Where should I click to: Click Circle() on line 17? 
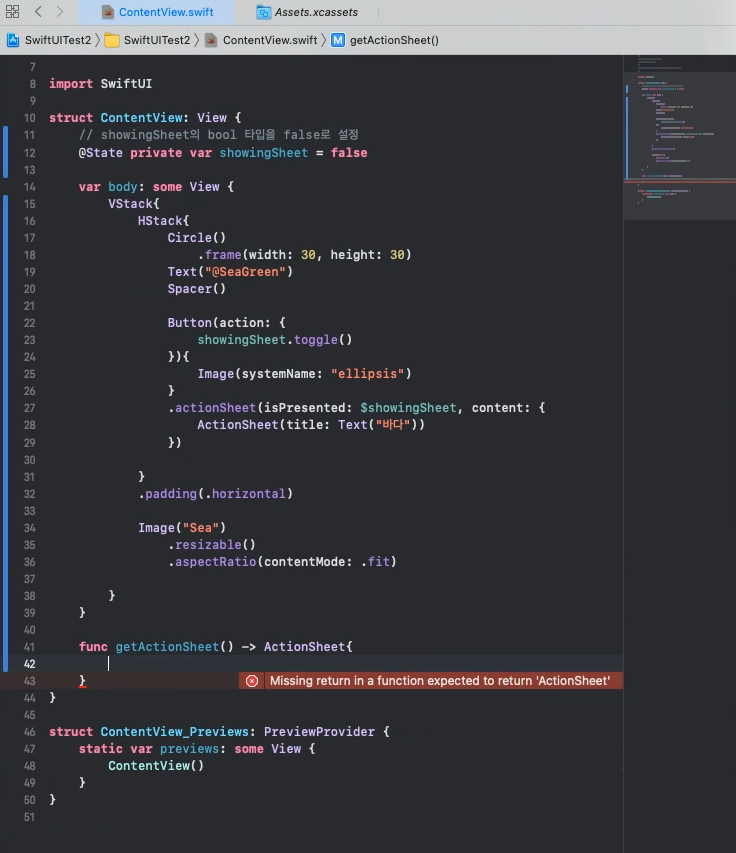[x=196, y=238]
